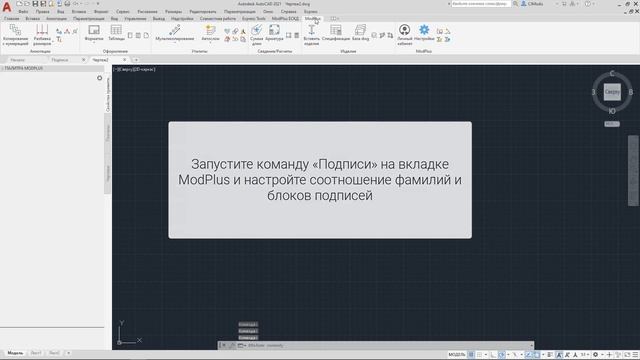Toggle polar tracking in status bar
Image resolution: width=640 pixels, height=360 pixels.
pyautogui.click(x=502, y=355)
